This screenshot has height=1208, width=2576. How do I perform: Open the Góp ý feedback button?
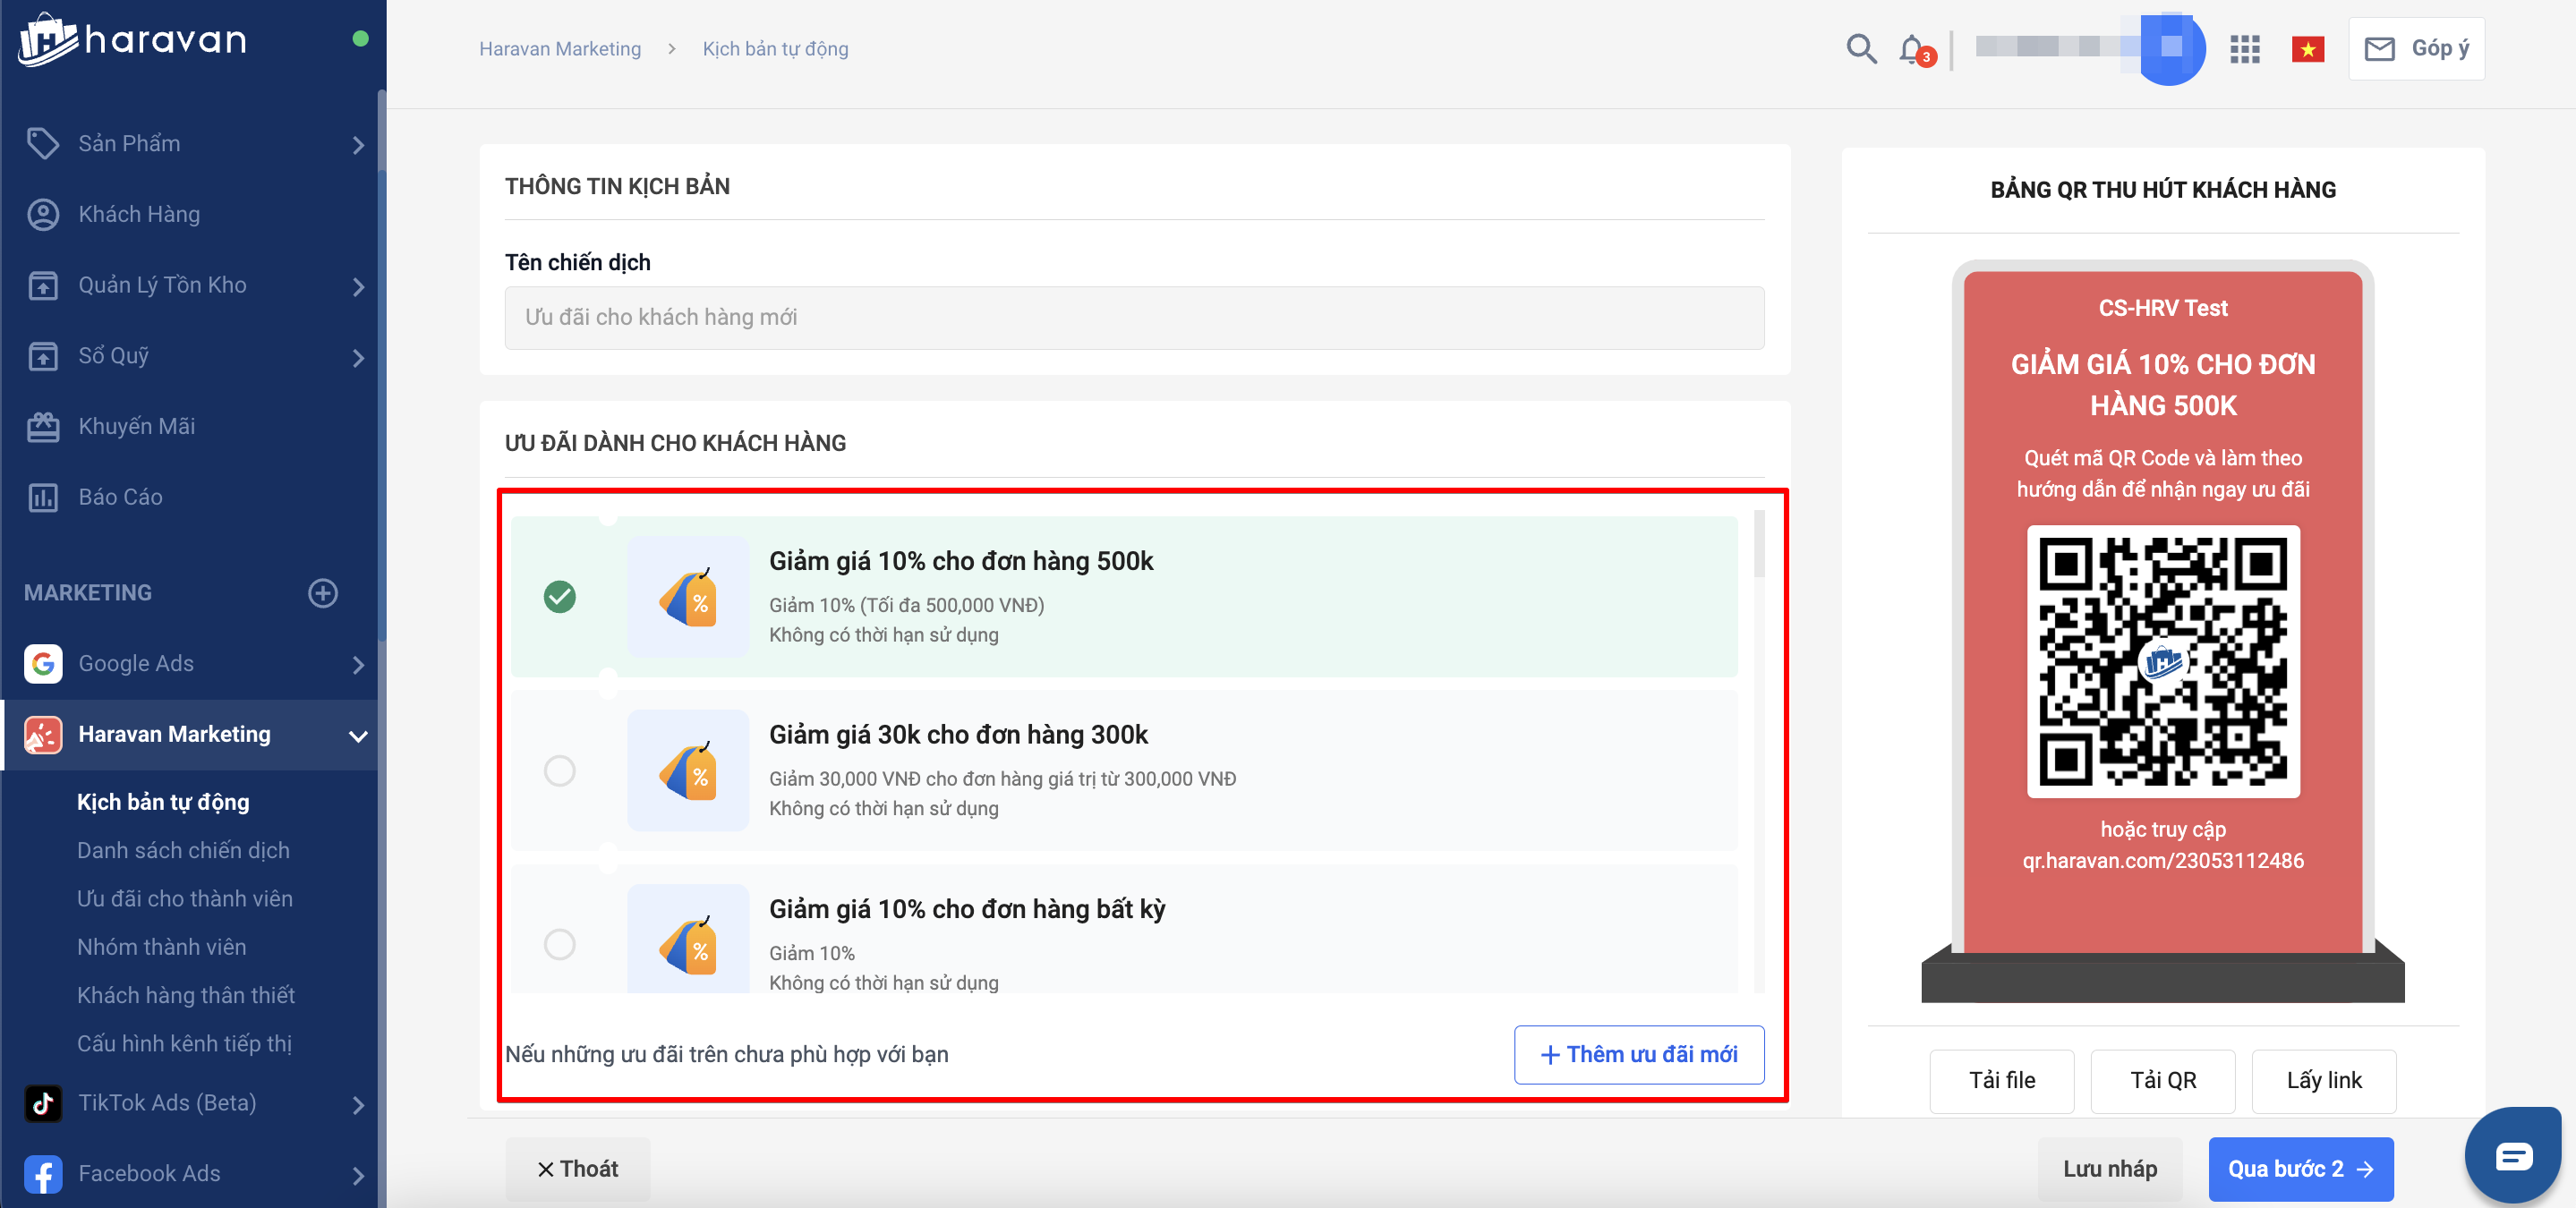(x=2416, y=48)
